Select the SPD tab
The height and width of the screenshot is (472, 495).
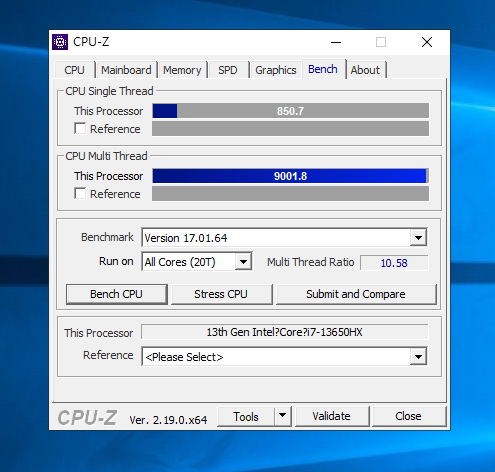coord(228,70)
